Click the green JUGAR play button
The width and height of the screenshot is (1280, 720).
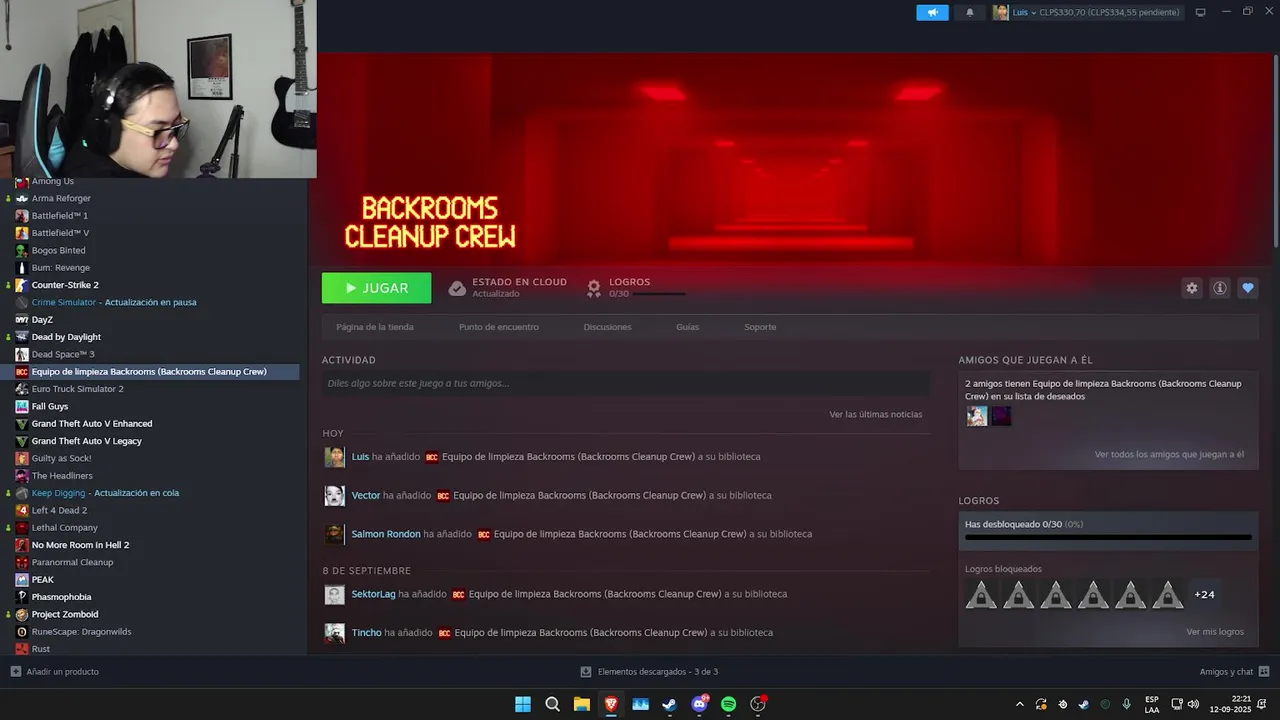(377, 288)
